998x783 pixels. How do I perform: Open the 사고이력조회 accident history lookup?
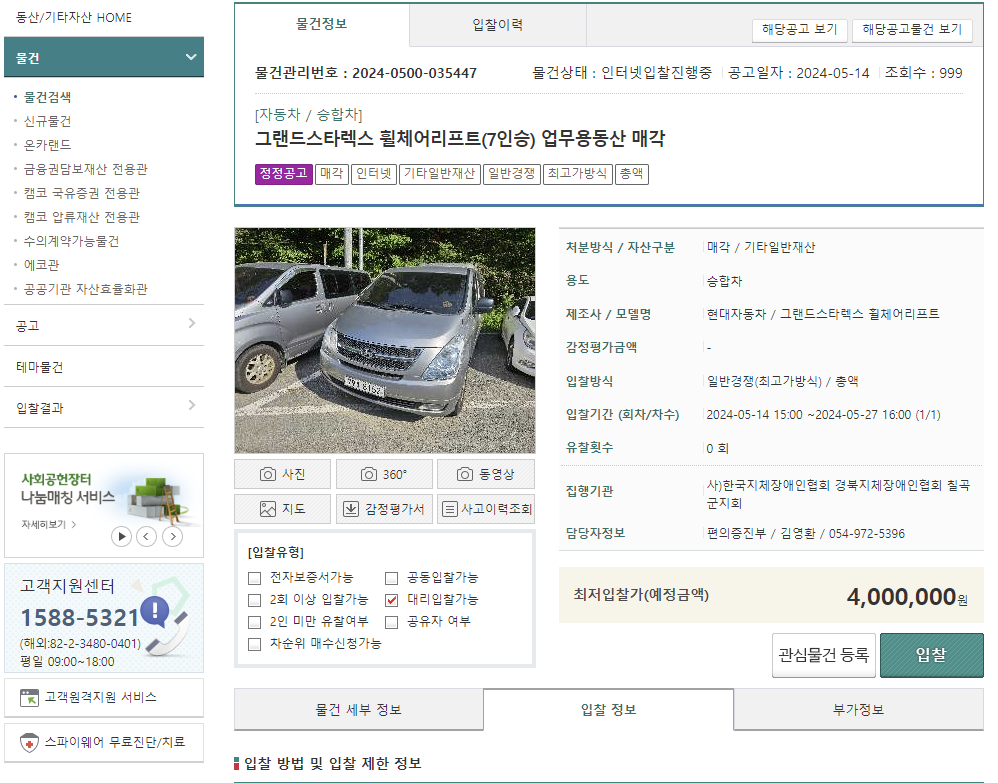click(487, 508)
